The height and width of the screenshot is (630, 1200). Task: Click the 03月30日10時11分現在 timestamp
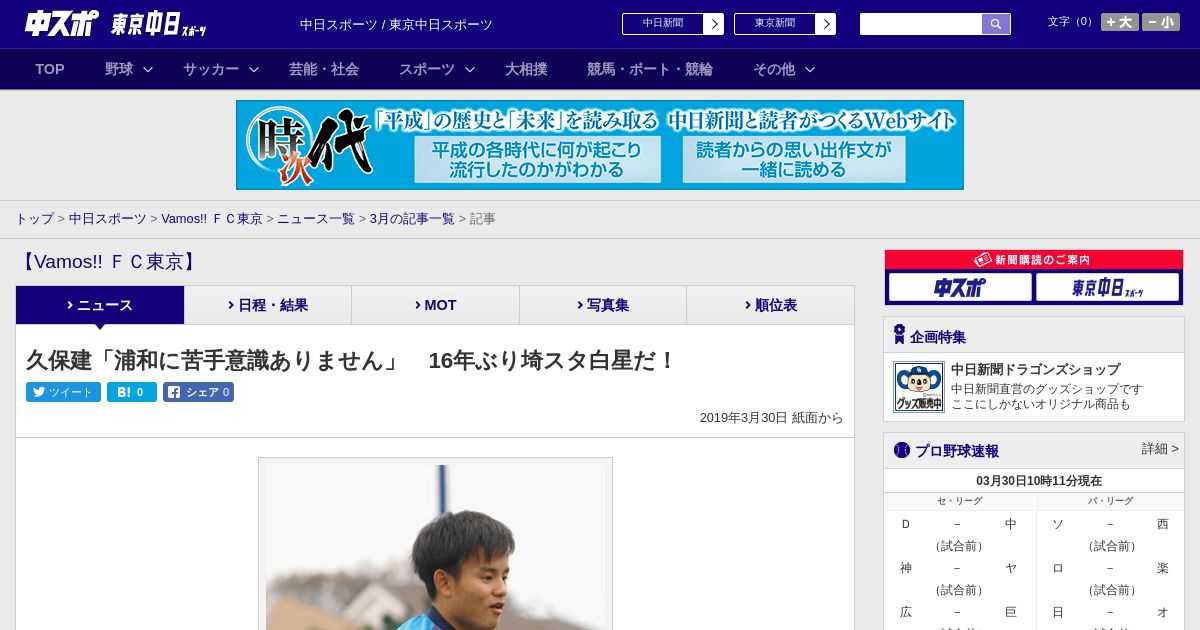1039,481
